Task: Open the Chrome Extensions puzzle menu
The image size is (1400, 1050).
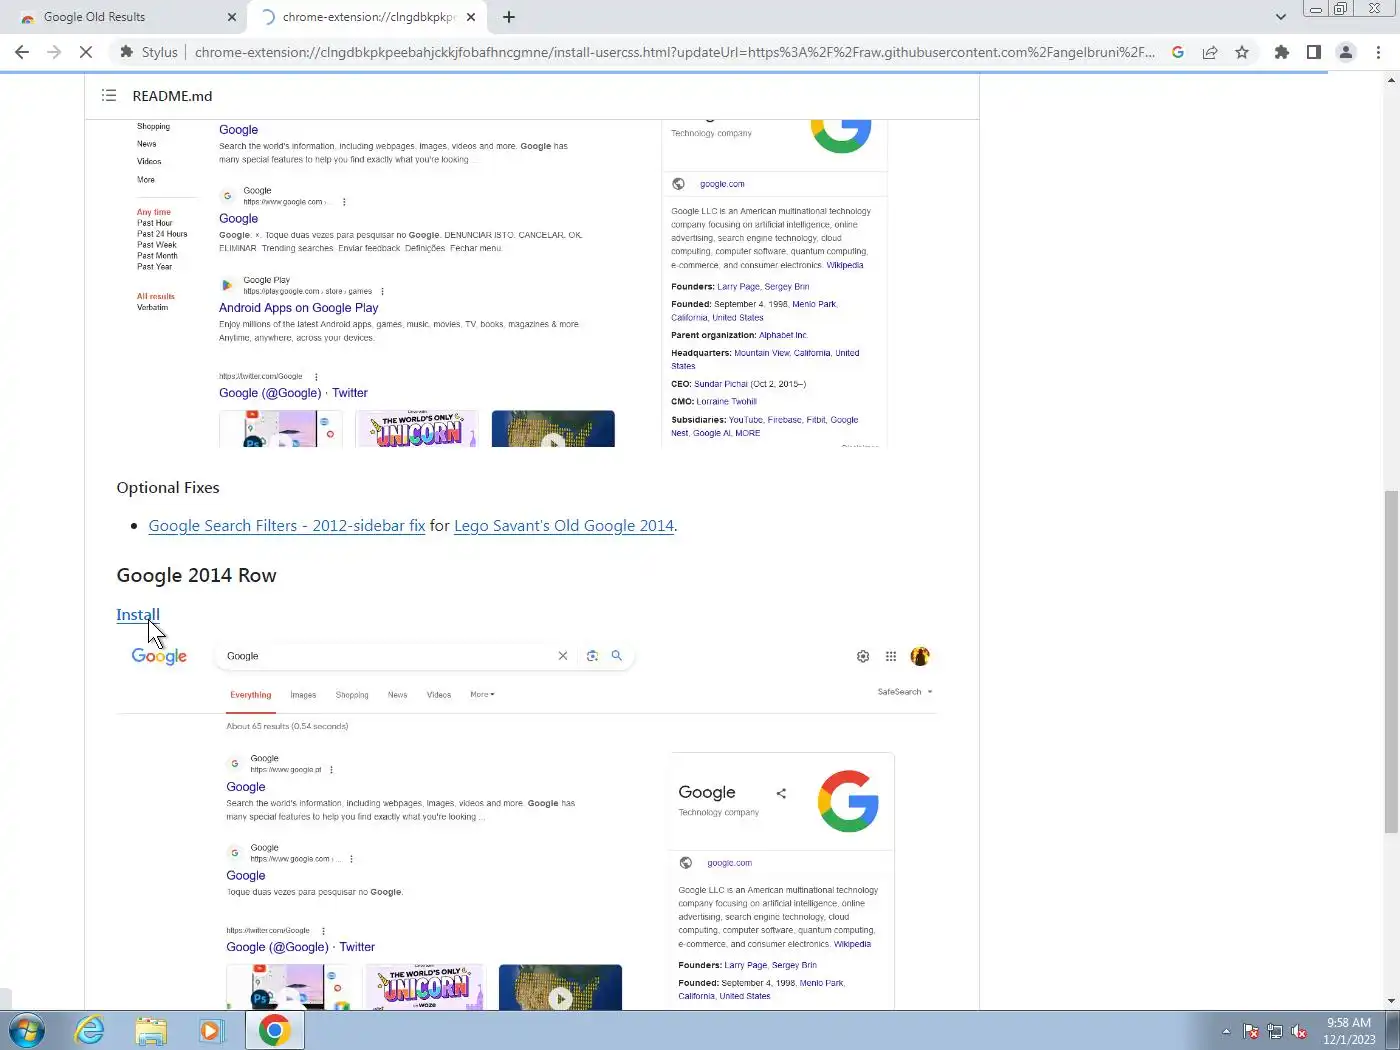Action: coord(1282,52)
